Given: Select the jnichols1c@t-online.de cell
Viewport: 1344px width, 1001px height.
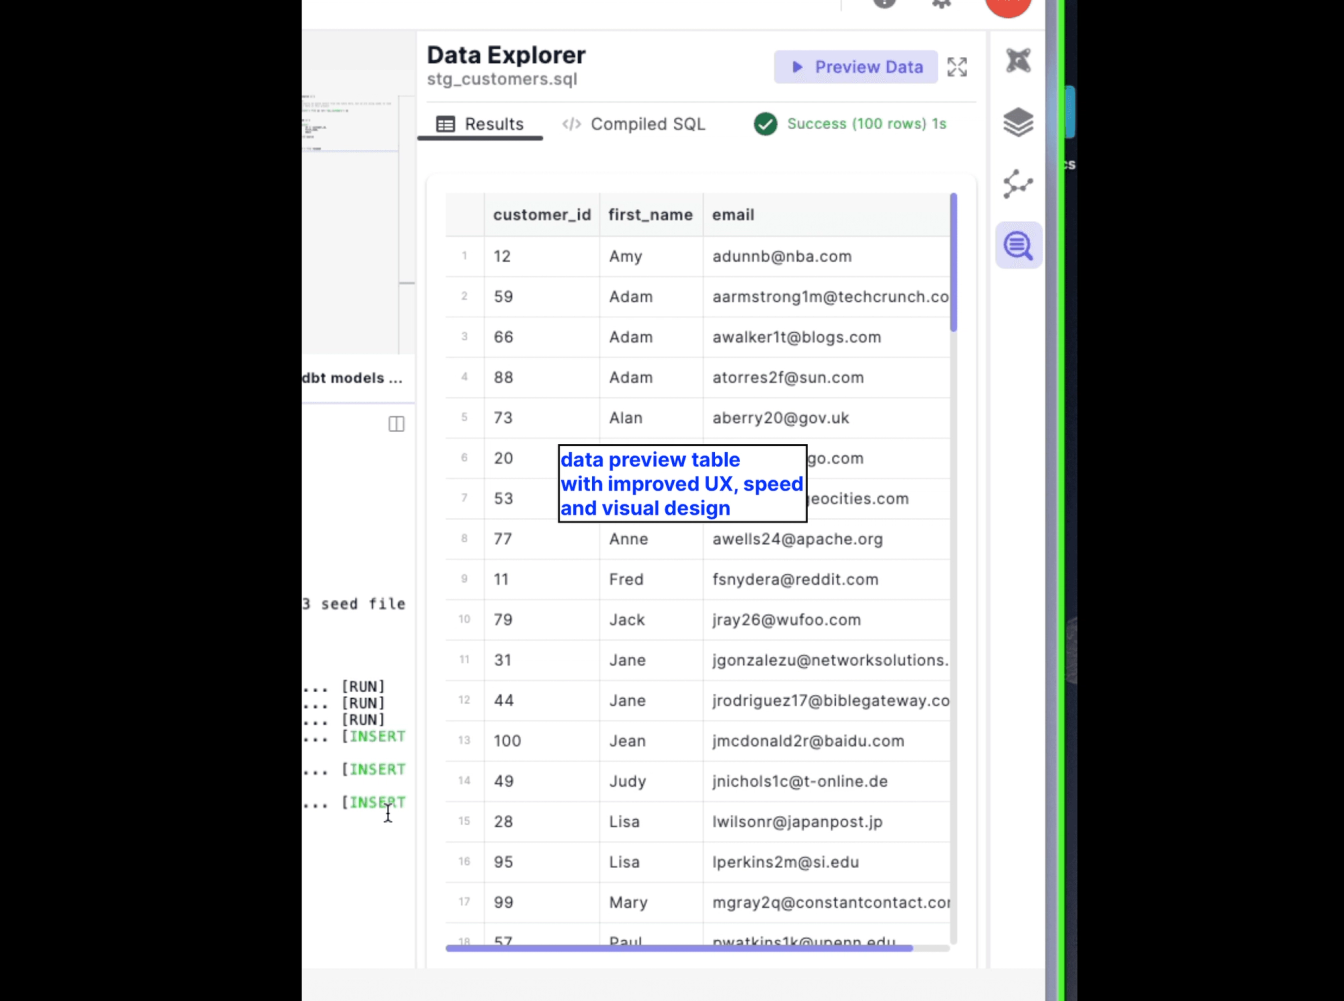Looking at the screenshot, I should 826,782.
